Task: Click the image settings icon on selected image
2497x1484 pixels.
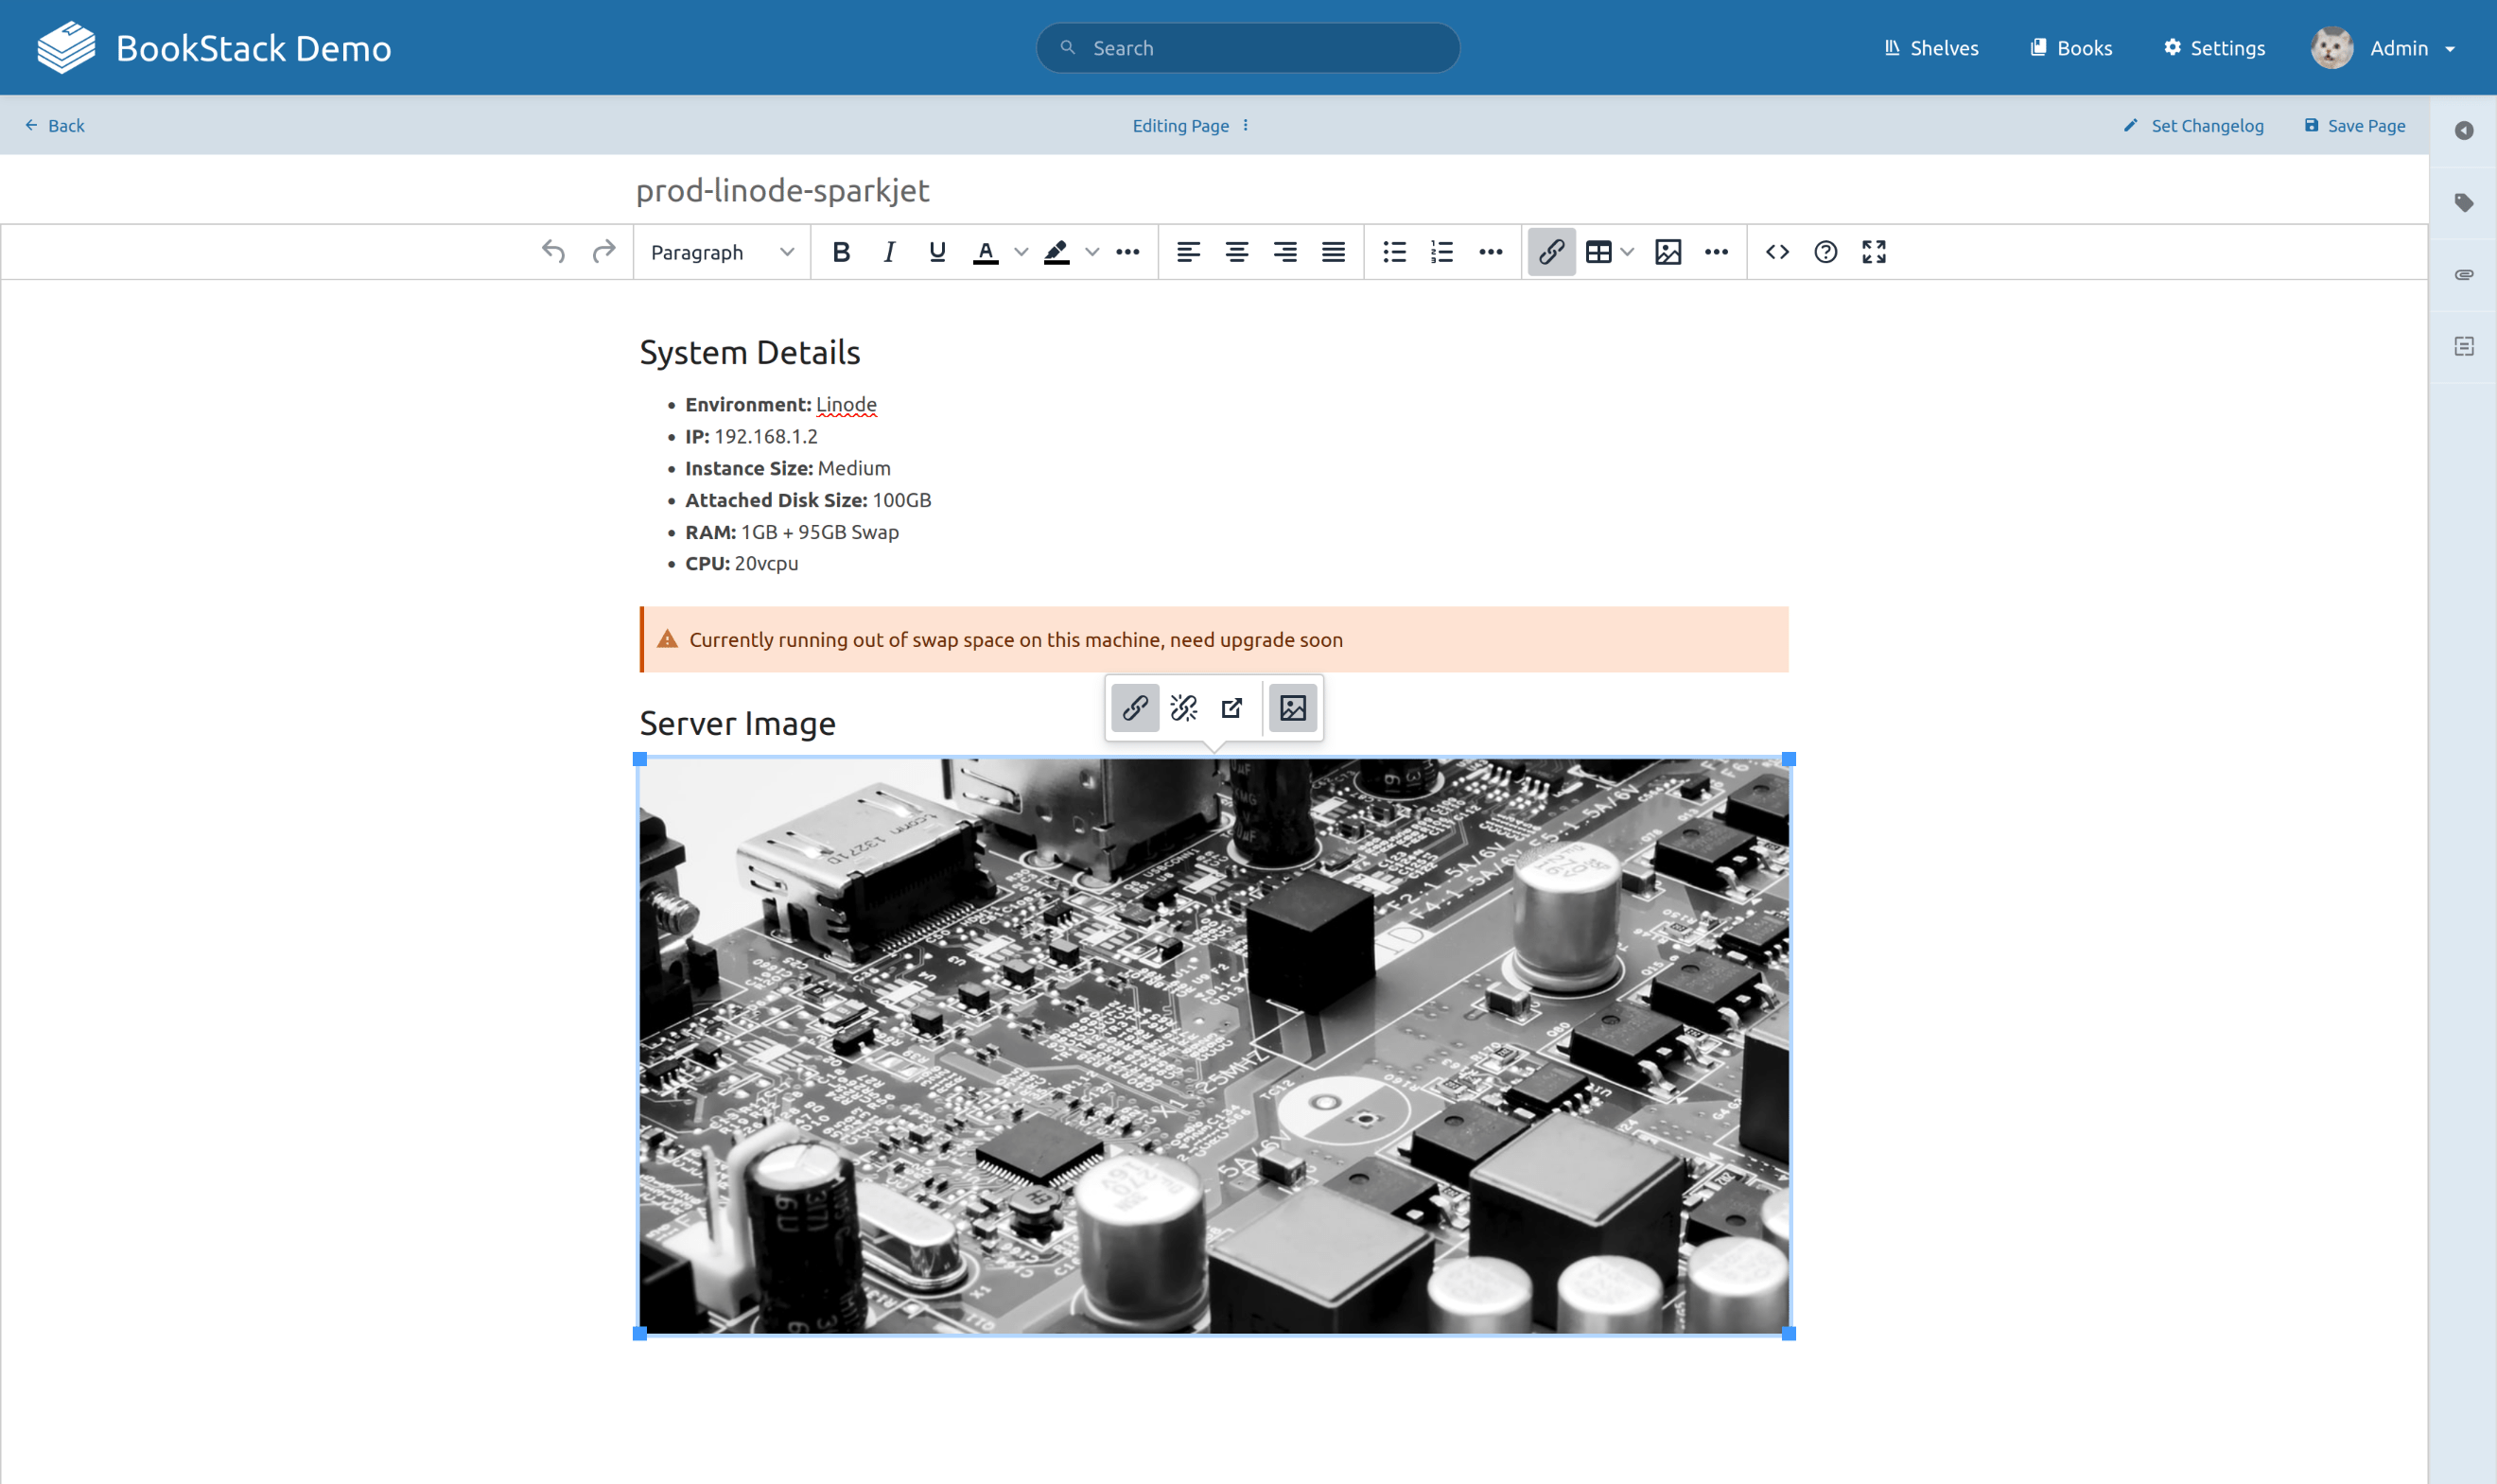Action: point(1293,708)
